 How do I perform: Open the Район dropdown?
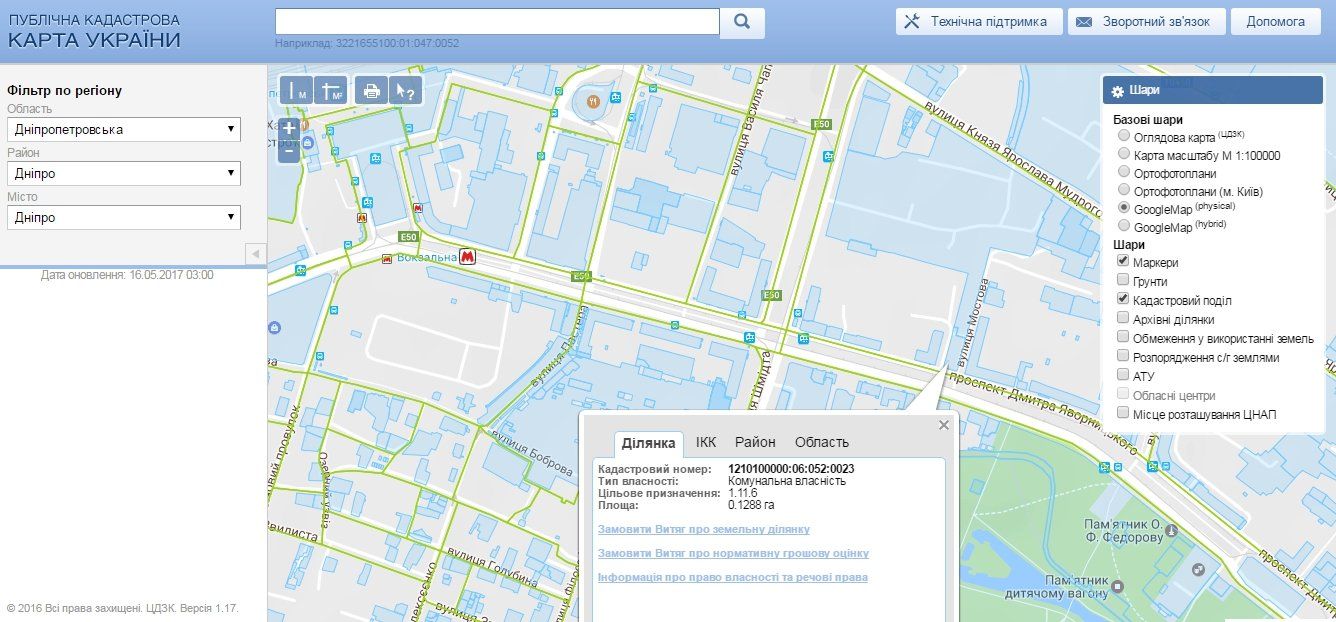coord(123,174)
